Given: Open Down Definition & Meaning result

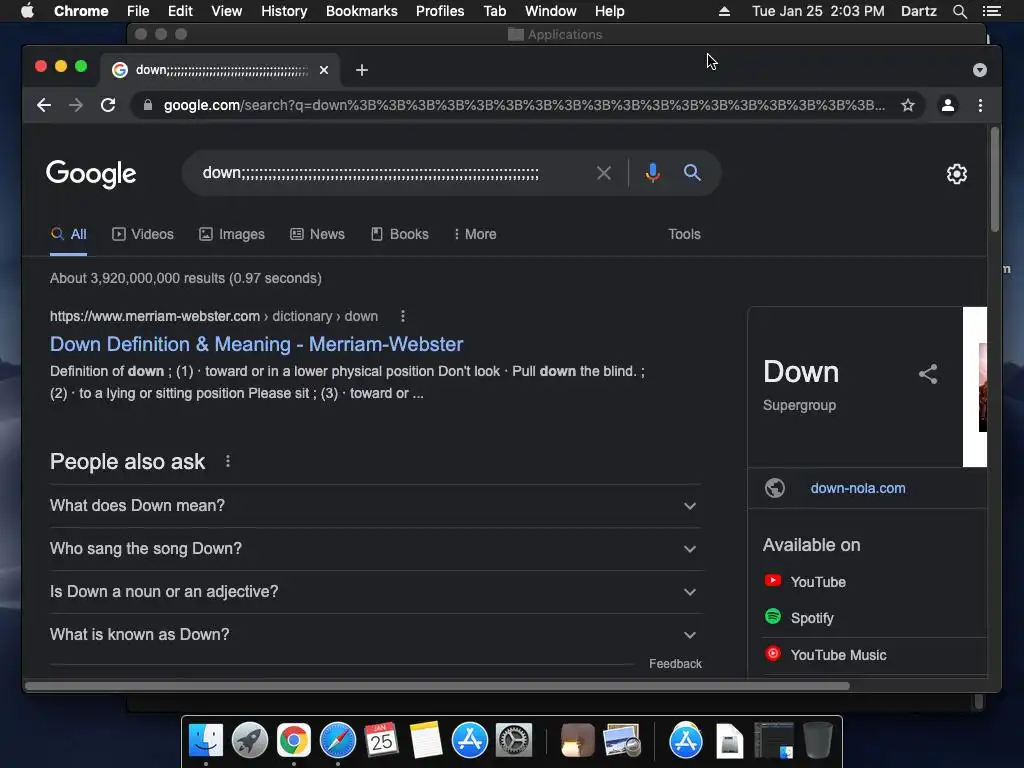Looking at the screenshot, I should 257,344.
